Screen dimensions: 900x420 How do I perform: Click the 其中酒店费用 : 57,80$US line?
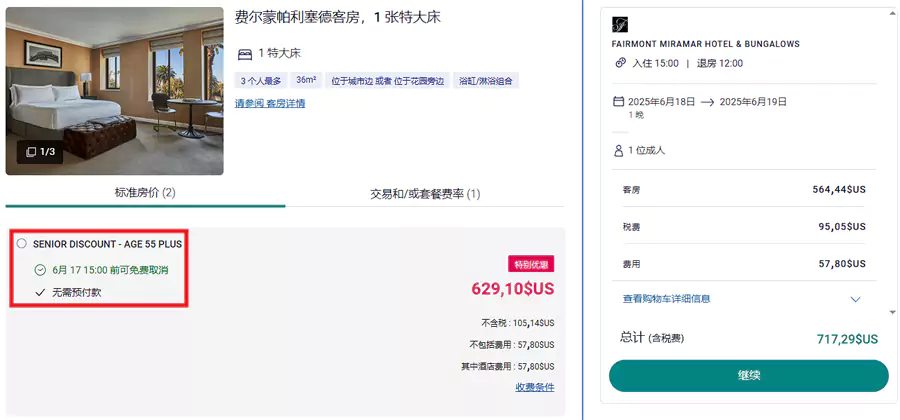[x=507, y=366]
